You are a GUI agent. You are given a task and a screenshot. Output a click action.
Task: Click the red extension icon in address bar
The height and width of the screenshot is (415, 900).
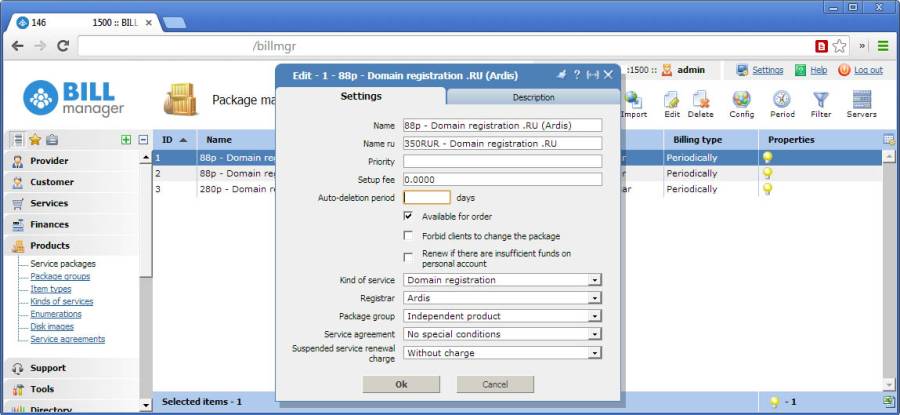(x=822, y=46)
